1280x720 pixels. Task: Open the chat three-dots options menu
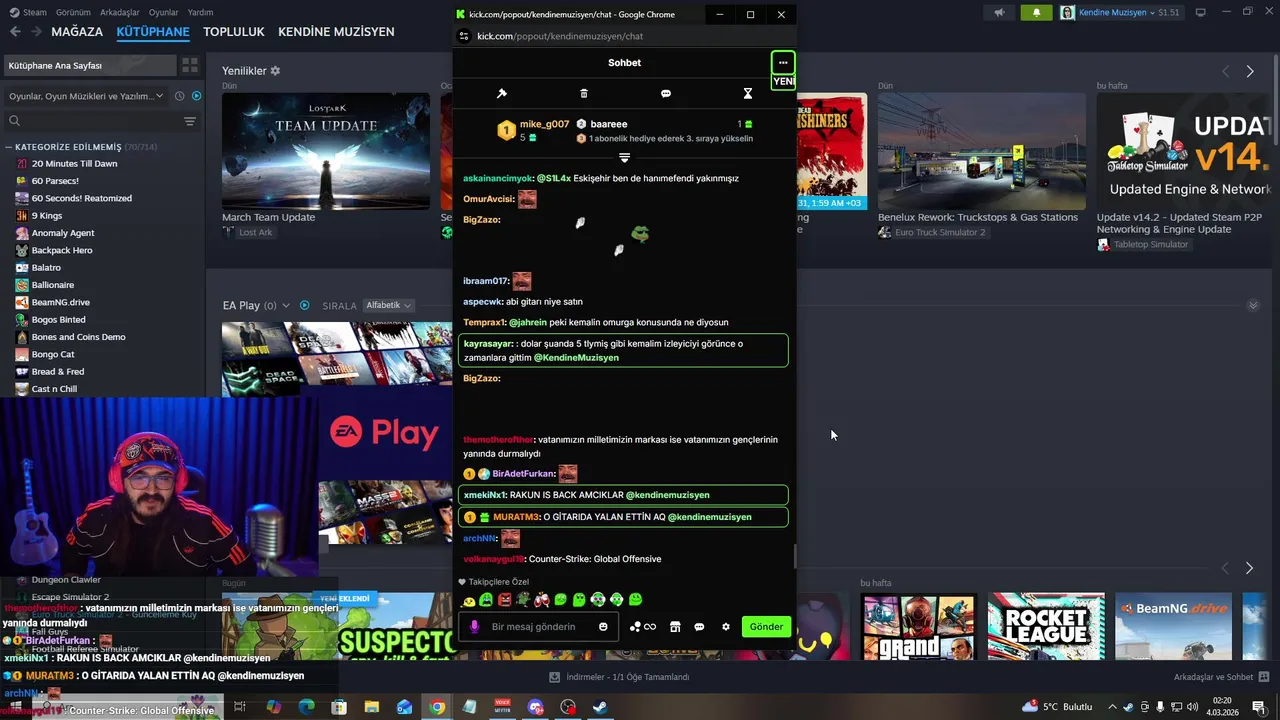[783, 63]
